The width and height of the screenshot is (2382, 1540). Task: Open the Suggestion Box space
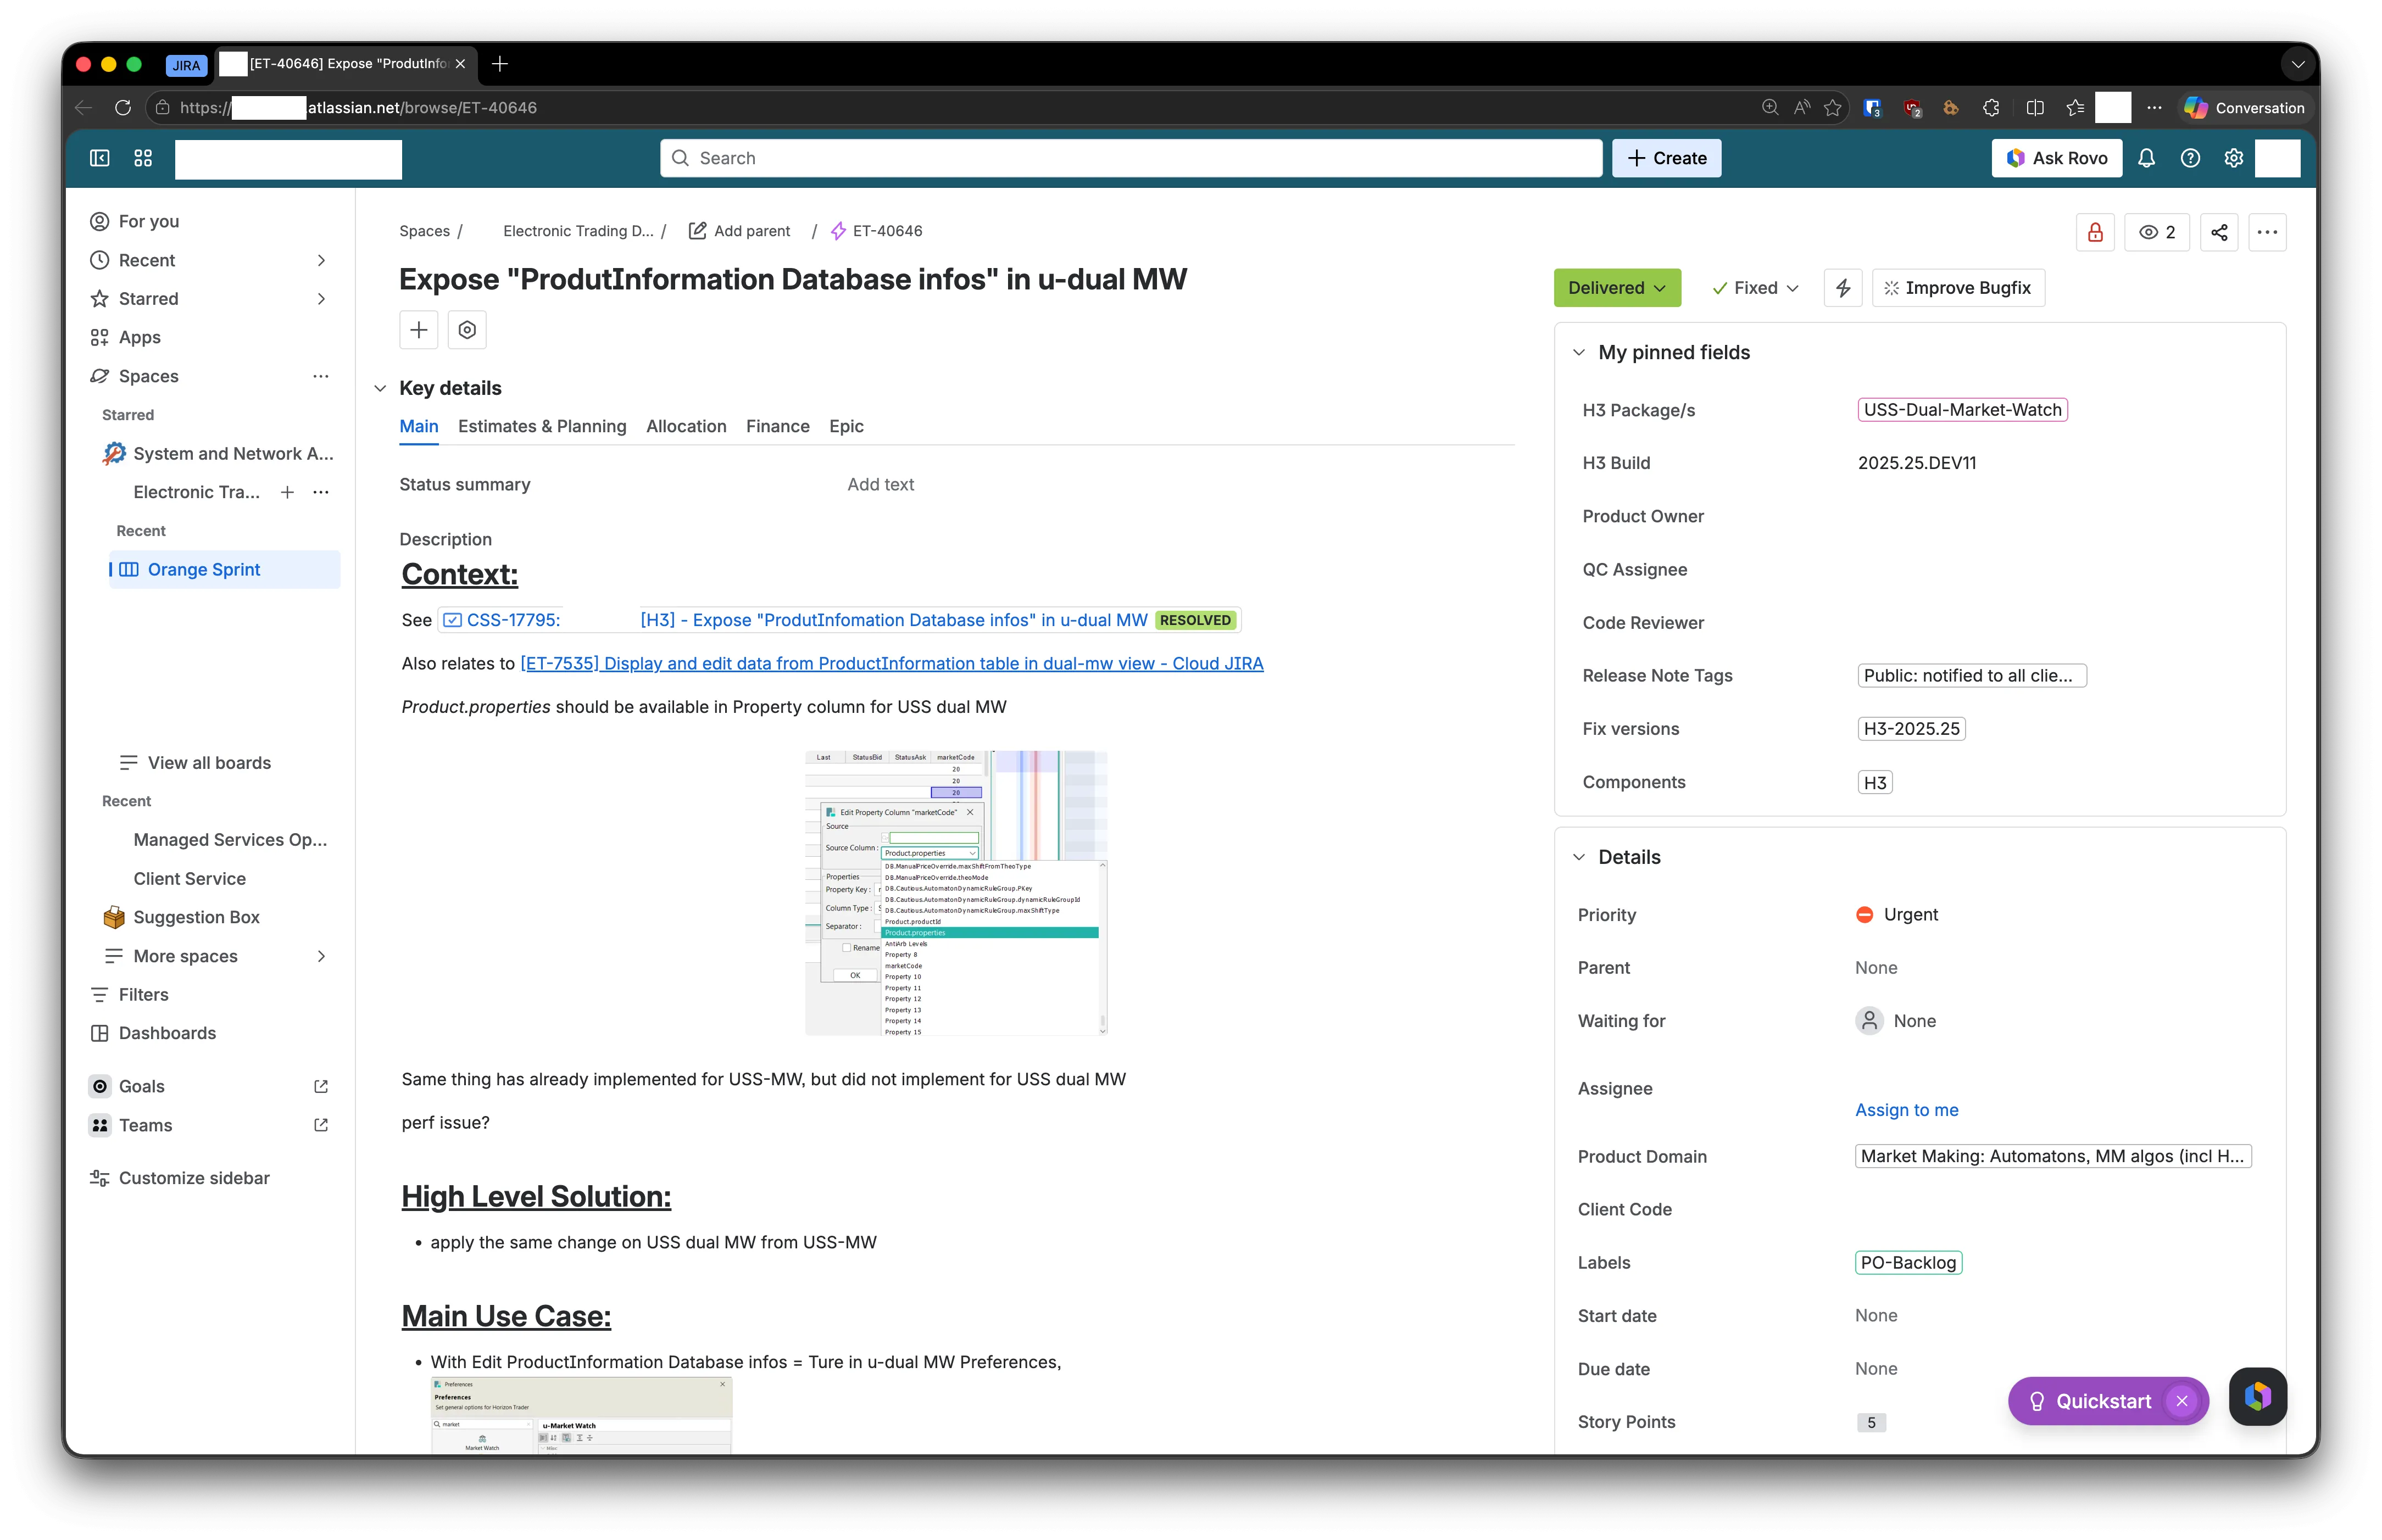tap(196, 917)
